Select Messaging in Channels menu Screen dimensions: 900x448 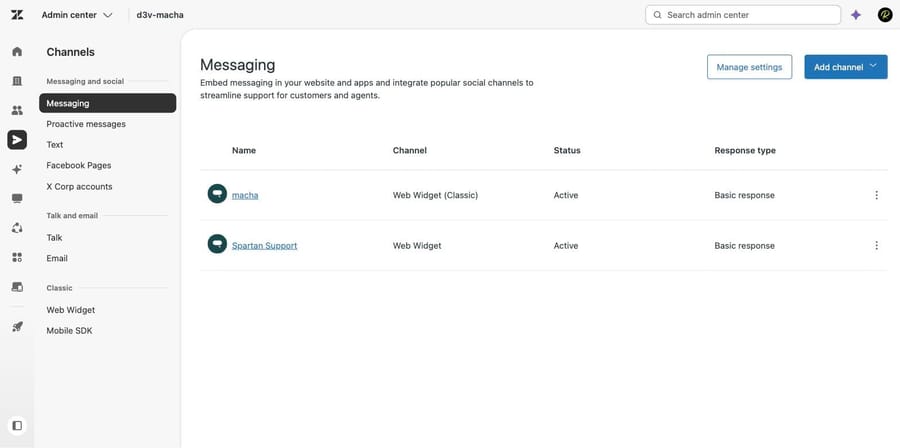[x=107, y=103]
